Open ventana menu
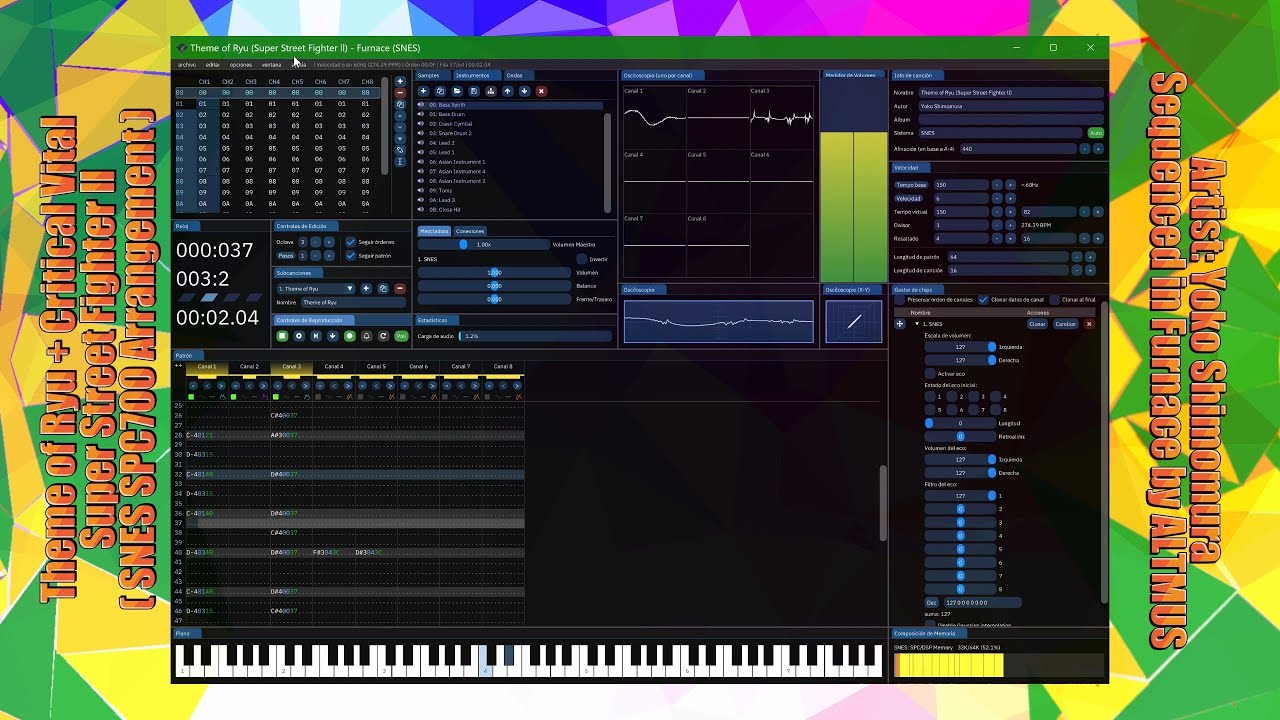 coord(271,65)
